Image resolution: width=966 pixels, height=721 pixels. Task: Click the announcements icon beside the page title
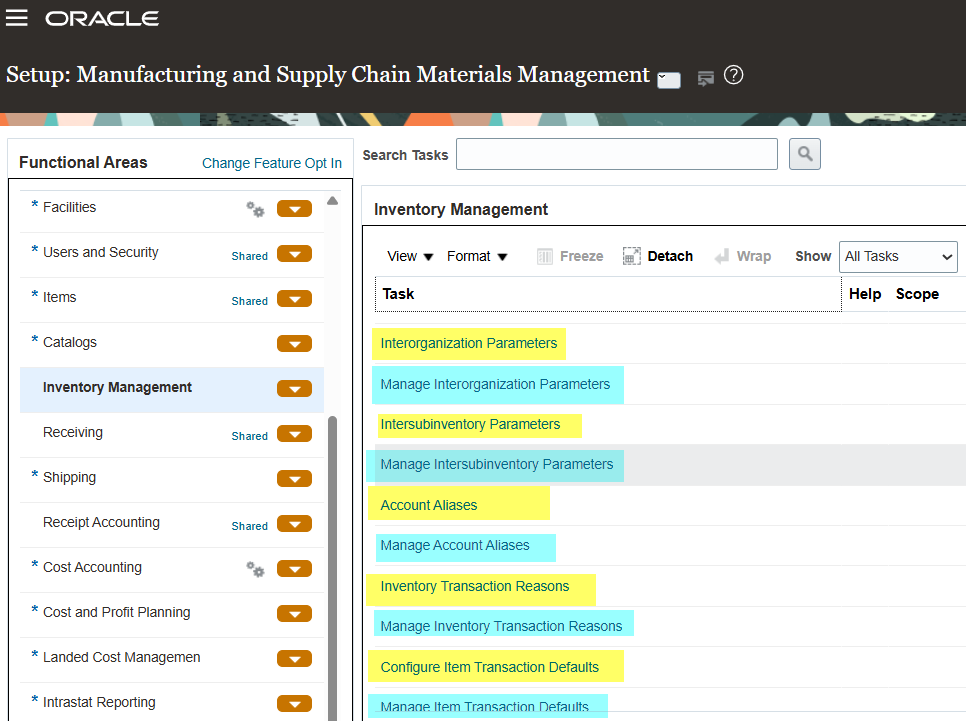706,75
